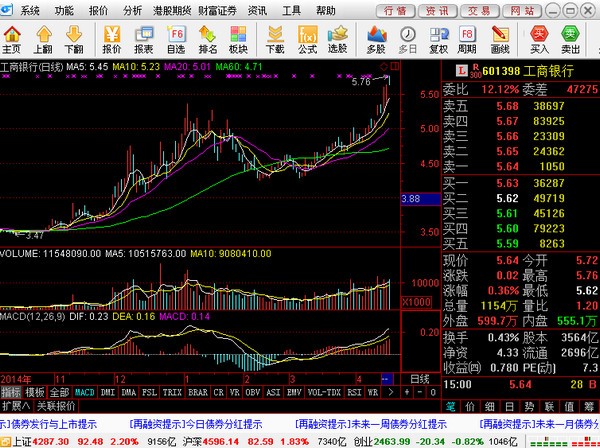Click the 行情 button at top right
600x448 pixels.
398,10
